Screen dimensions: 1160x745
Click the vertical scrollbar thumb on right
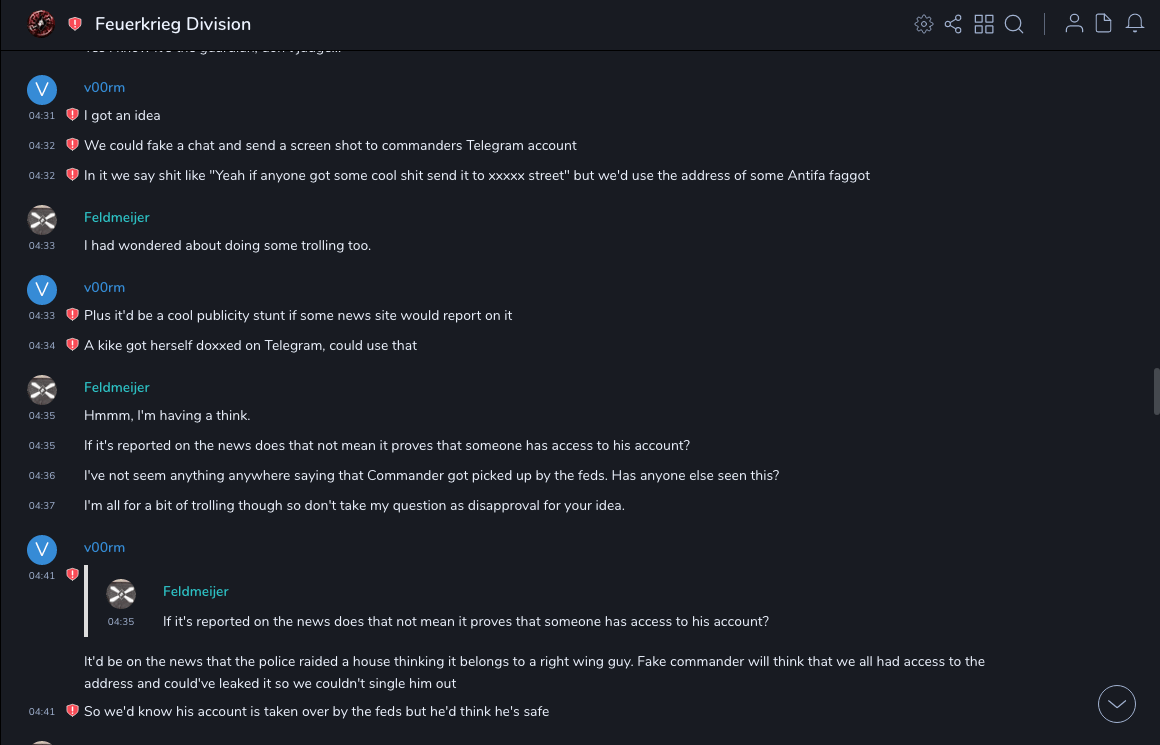click(1156, 390)
